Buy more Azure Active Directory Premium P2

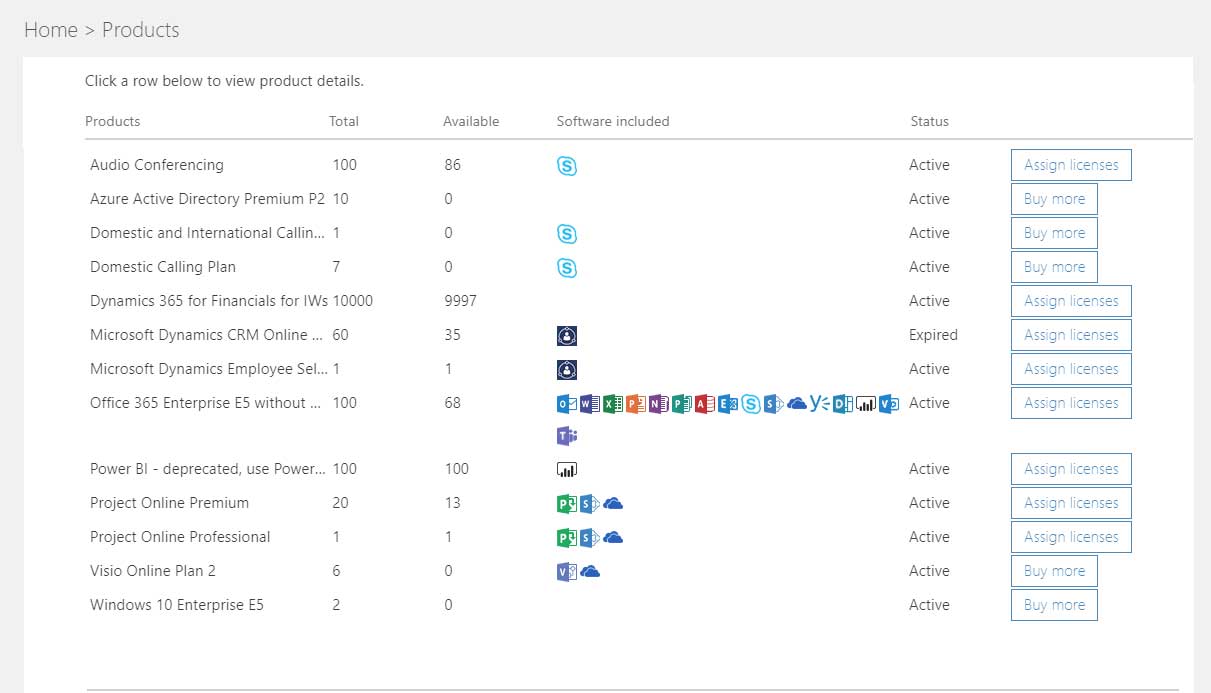click(1054, 199)
